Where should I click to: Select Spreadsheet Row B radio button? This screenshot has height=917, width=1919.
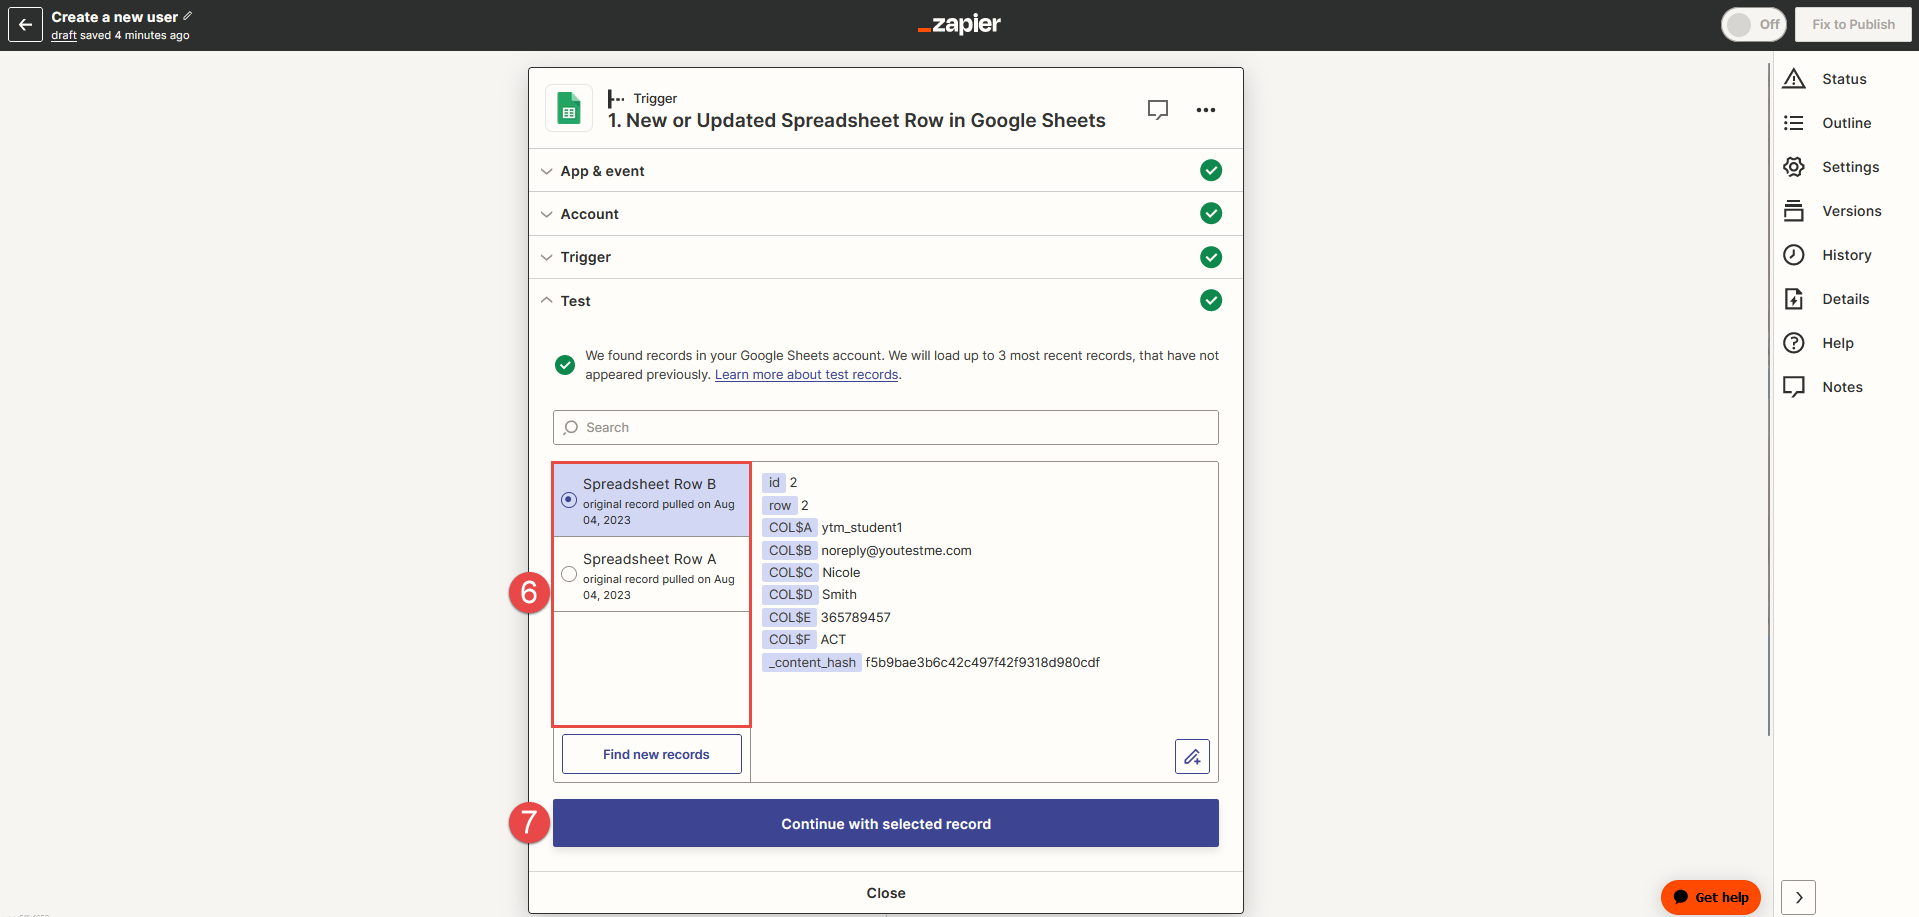569,499
